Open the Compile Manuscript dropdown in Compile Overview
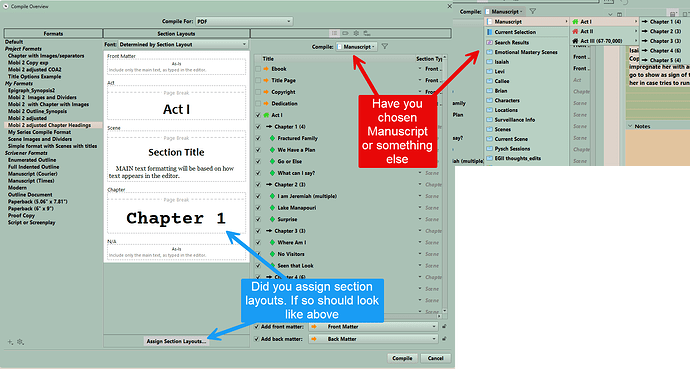The height and width of the screenshot is (369, 690). (356, 47)
